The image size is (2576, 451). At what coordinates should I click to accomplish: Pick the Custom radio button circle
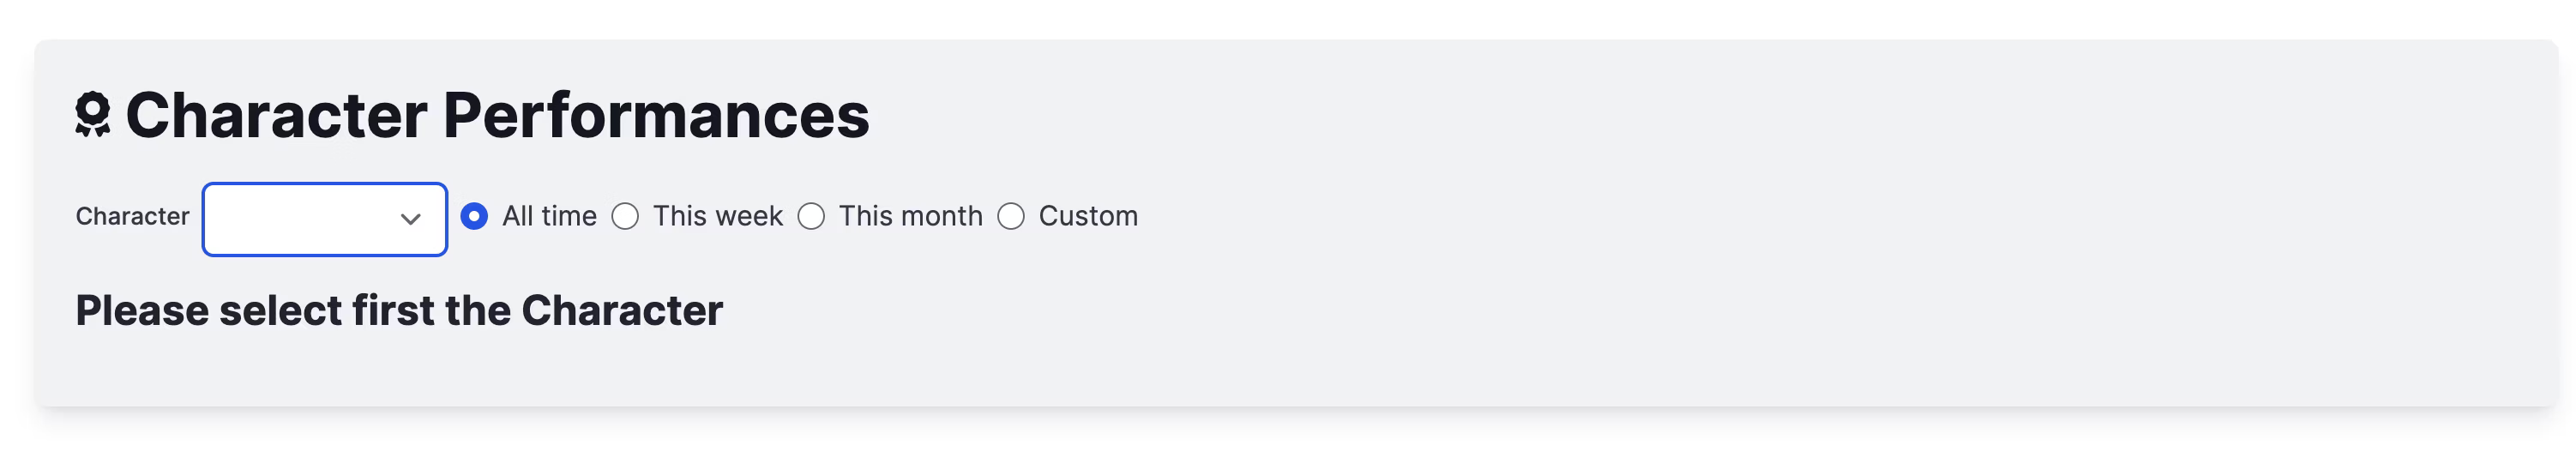coord(1011,216)
